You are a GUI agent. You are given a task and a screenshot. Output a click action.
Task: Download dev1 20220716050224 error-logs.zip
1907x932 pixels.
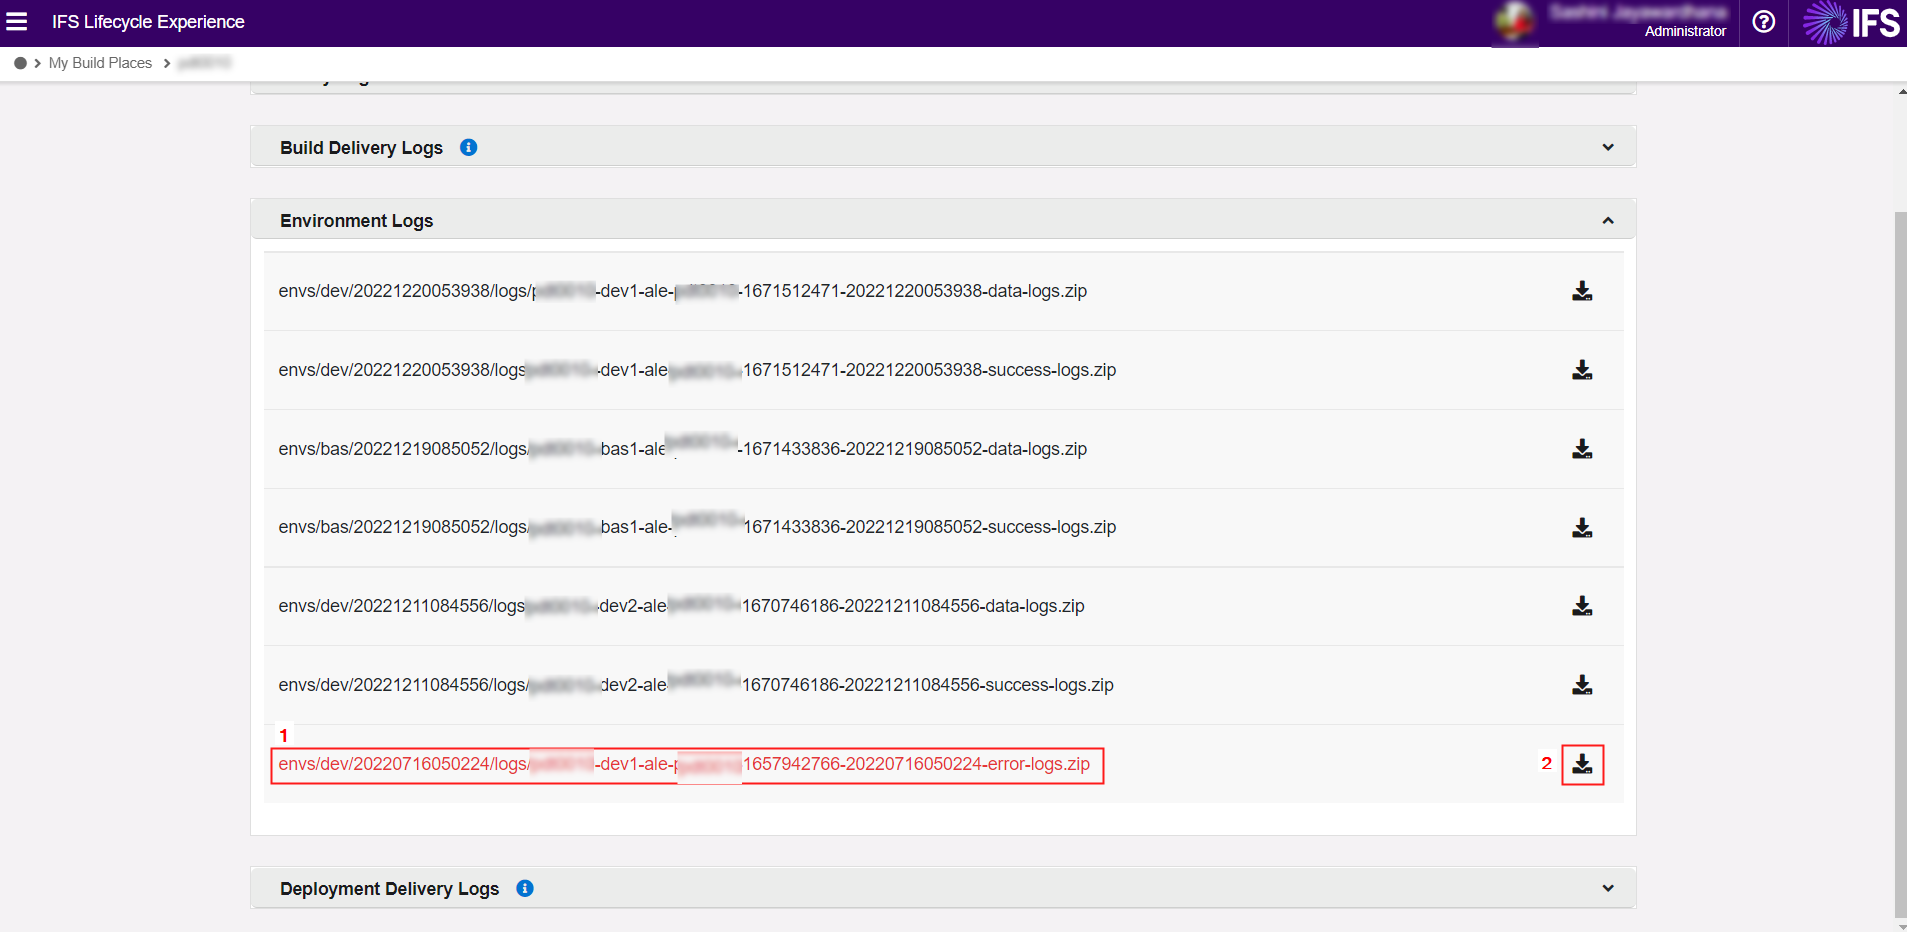pos(1582,764)
